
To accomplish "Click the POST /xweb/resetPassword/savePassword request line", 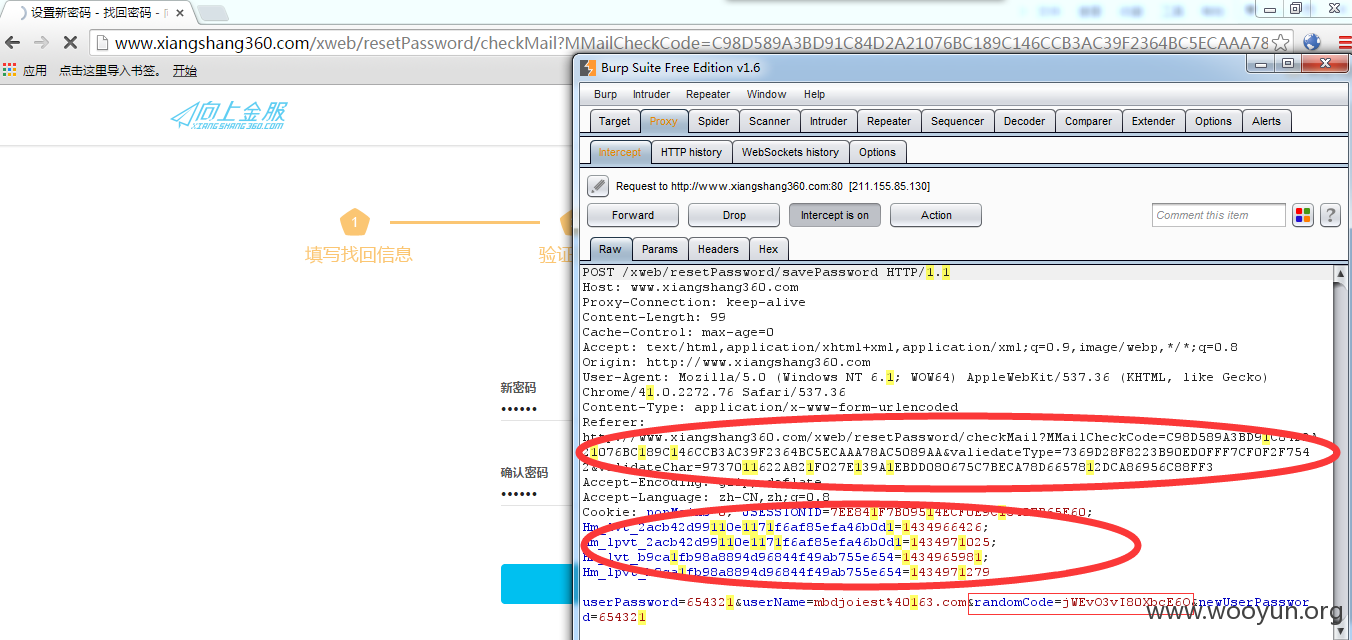I will (x=765, y=272).
